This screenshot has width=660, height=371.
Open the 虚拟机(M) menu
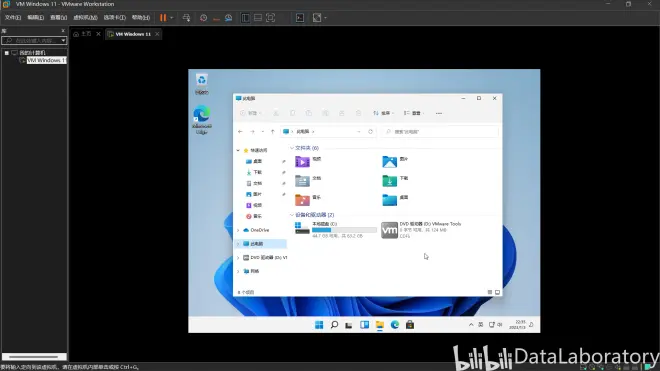tap(85, 18)
